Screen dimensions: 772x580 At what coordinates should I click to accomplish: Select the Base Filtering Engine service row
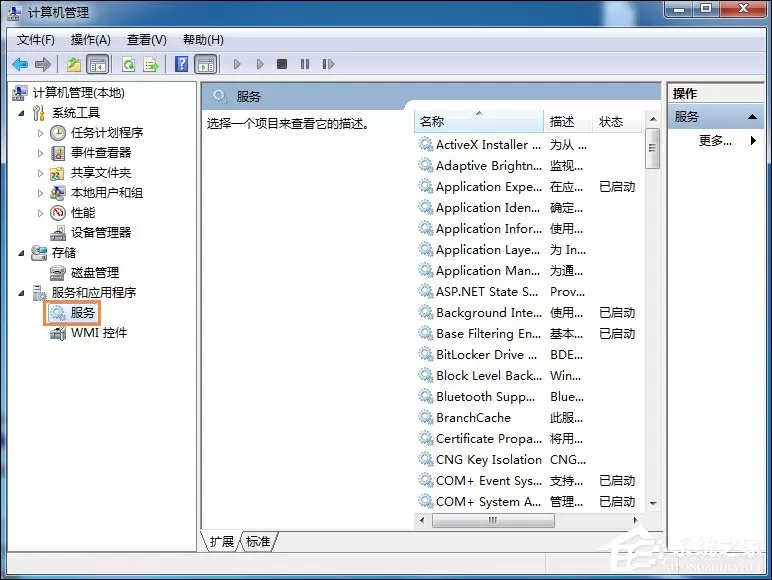point(529,334)
